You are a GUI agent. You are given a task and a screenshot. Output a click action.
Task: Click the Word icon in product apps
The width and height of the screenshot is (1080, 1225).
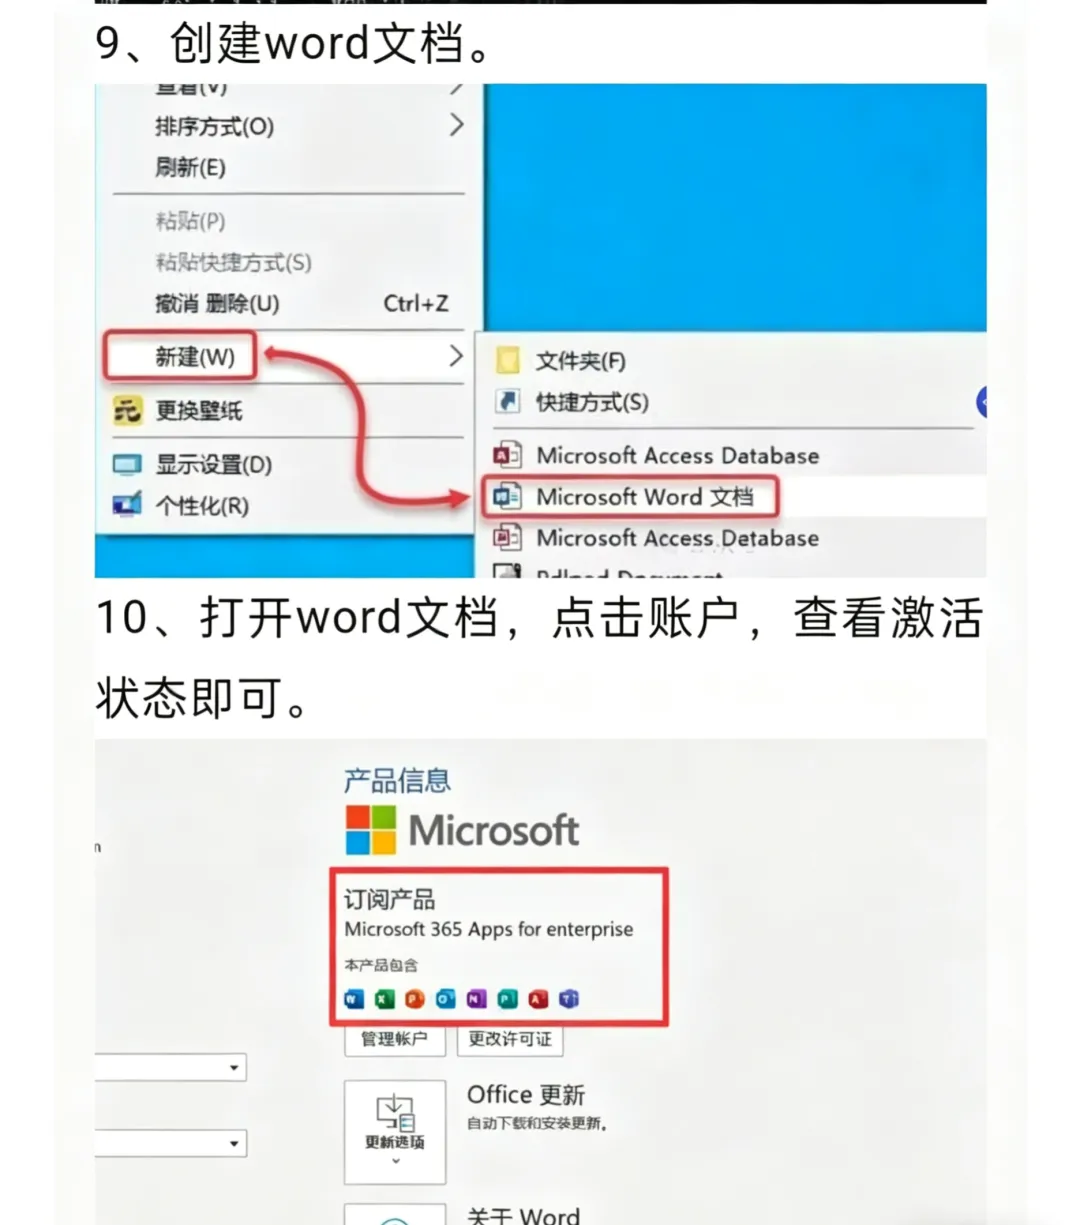353,998
